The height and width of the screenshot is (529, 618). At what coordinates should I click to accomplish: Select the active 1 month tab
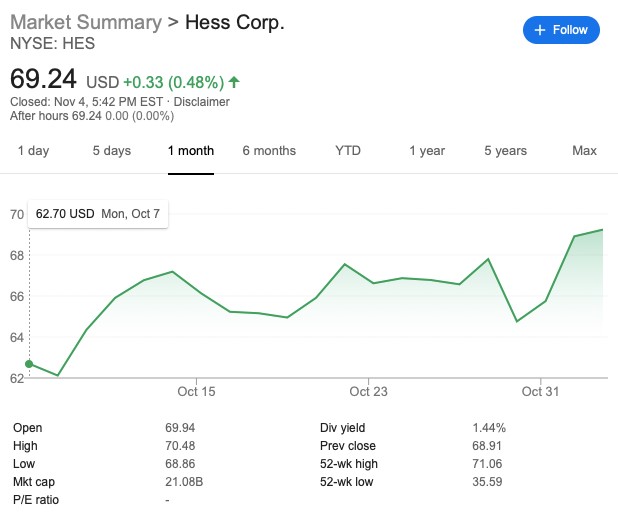190,151
